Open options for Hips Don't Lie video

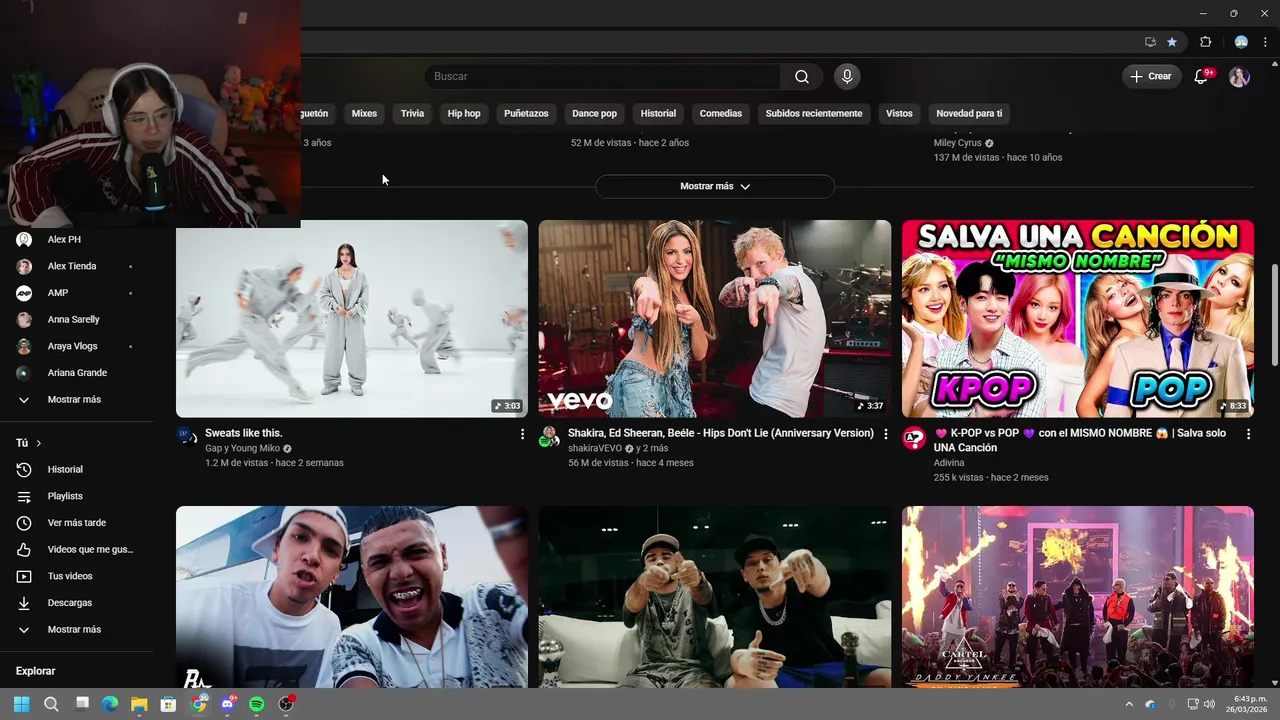coord(885,434)
